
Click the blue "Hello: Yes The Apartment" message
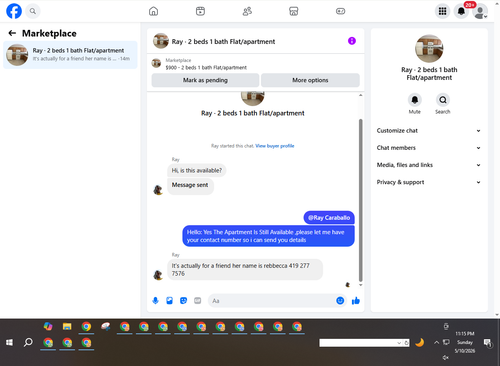tap(268, 236)
